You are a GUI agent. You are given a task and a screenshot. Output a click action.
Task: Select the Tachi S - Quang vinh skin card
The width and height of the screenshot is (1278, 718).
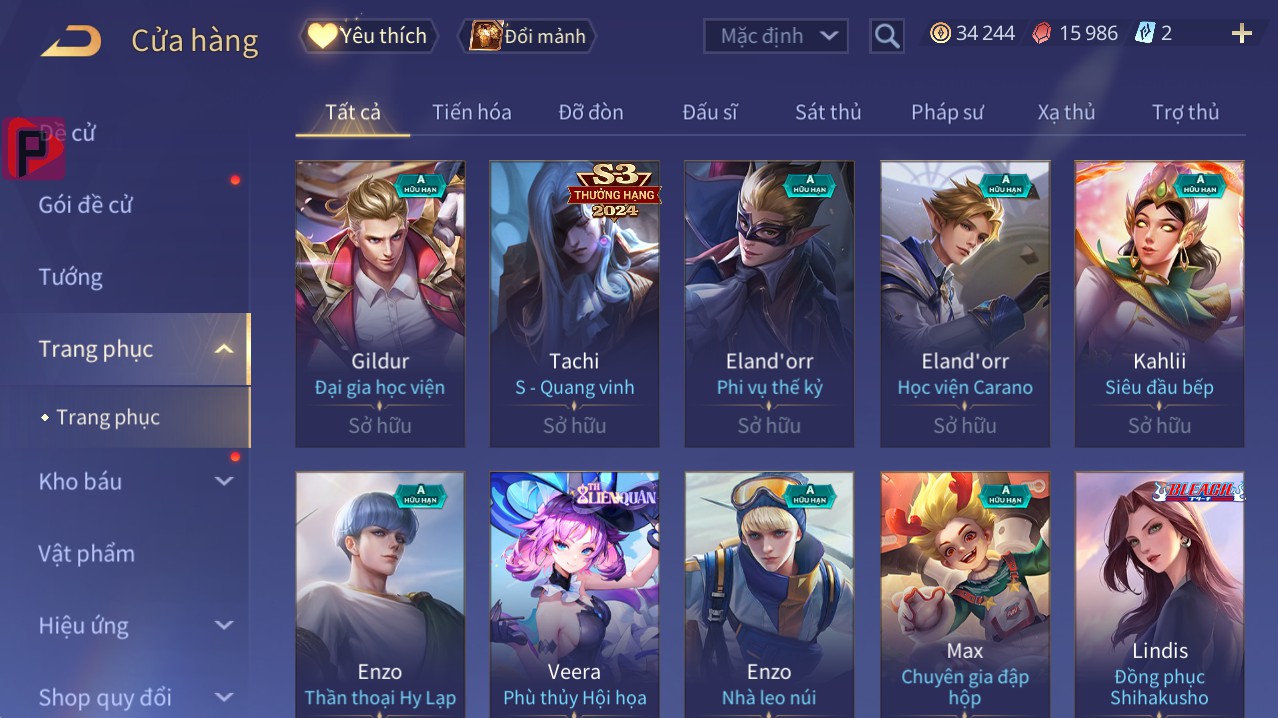(575, 304)
